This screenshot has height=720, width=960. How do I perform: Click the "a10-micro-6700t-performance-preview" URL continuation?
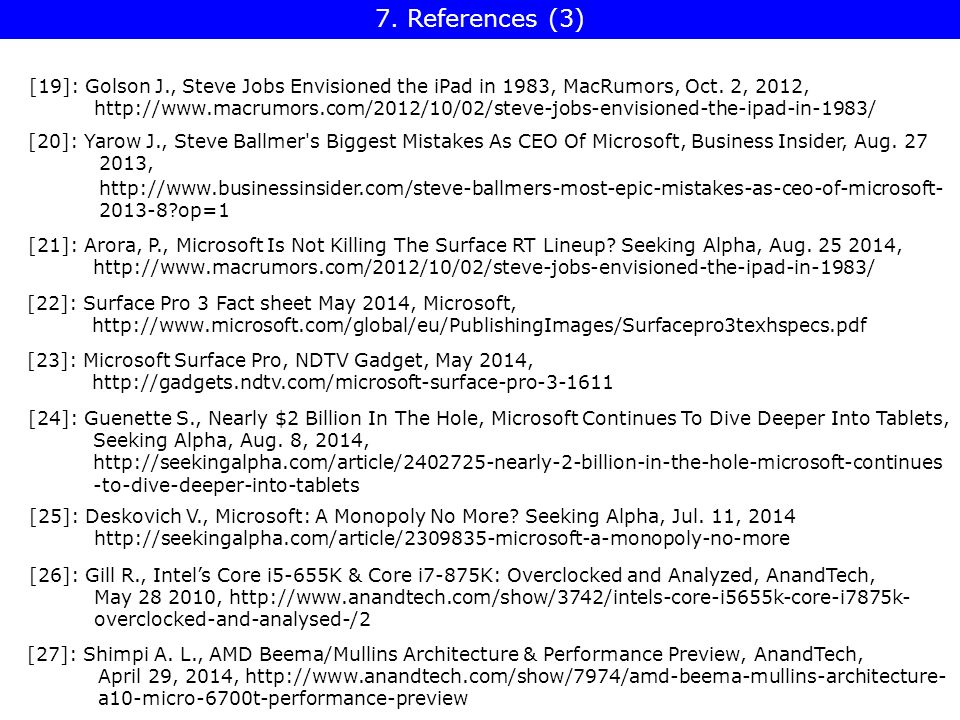coord(283,699)
